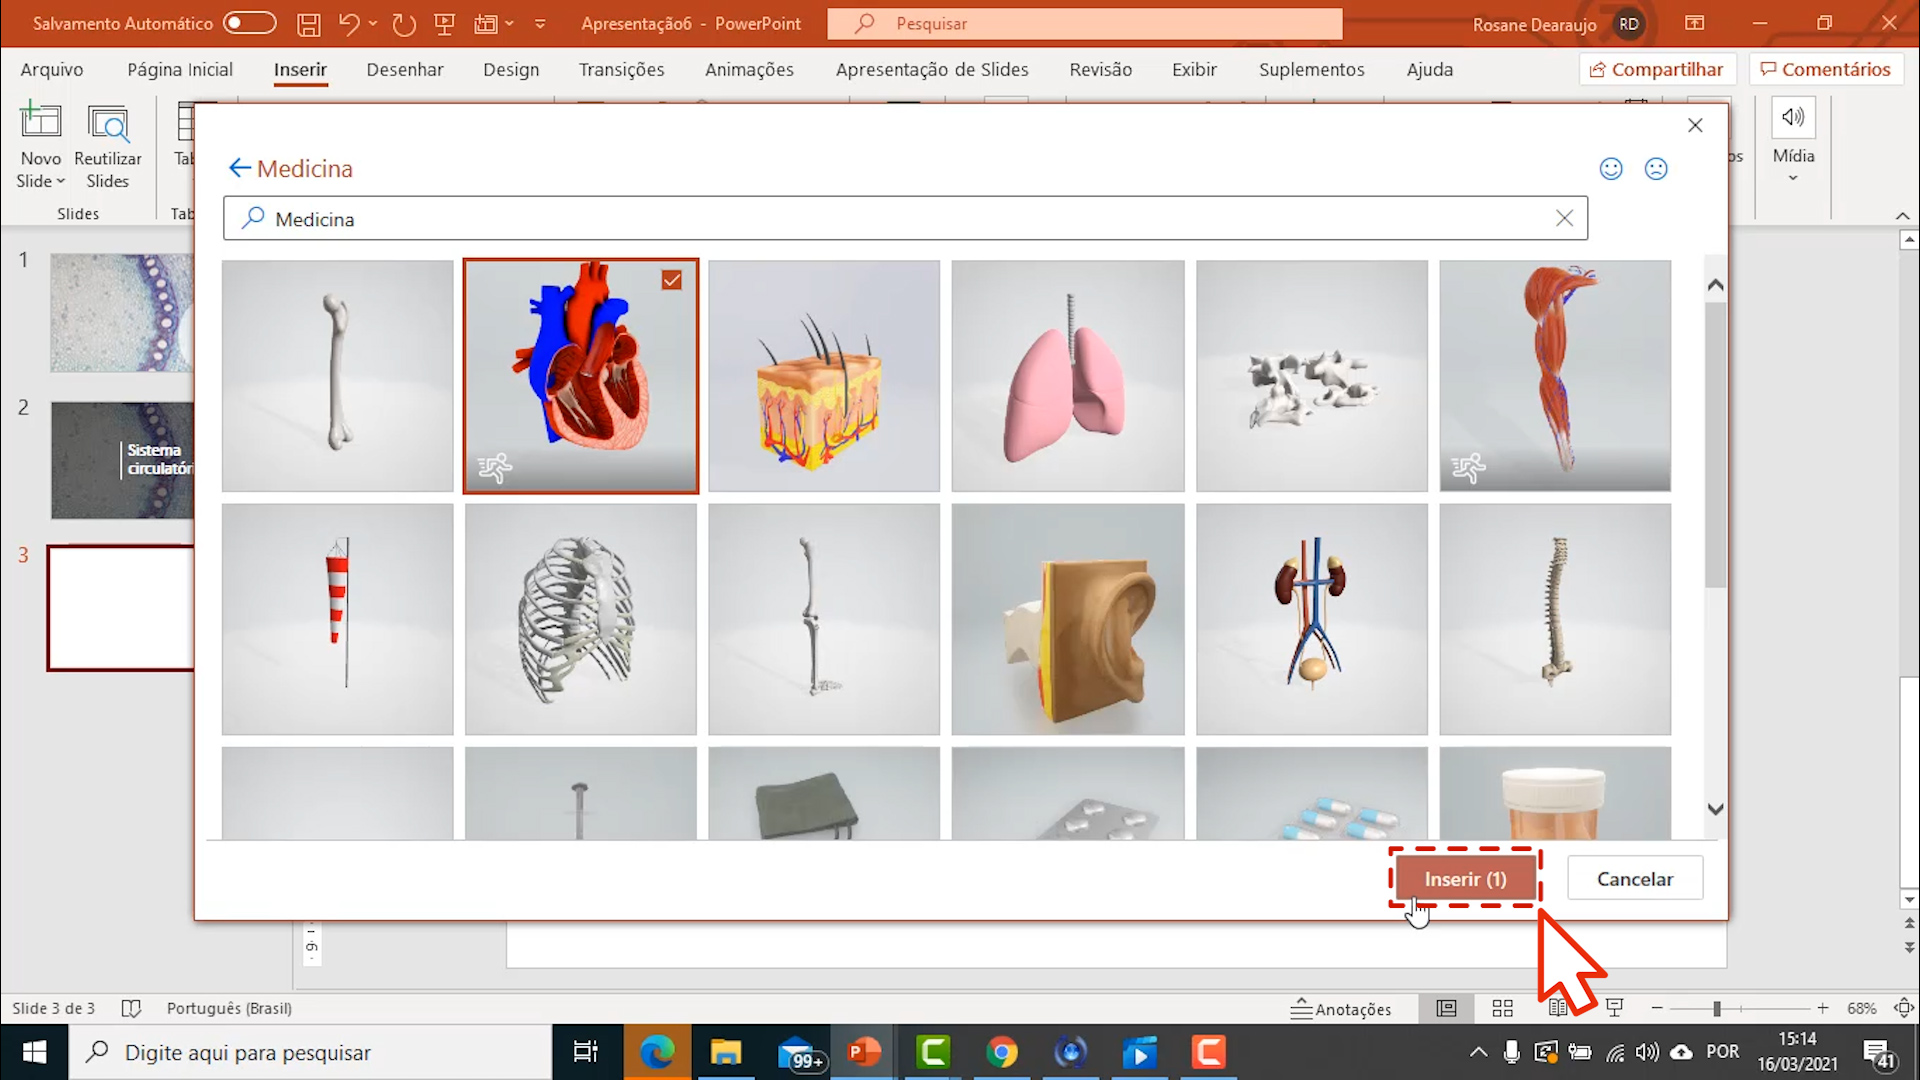Open slide sorter view from status bar
Screen dimensions: 1920x1080
pos(1502,1008)
